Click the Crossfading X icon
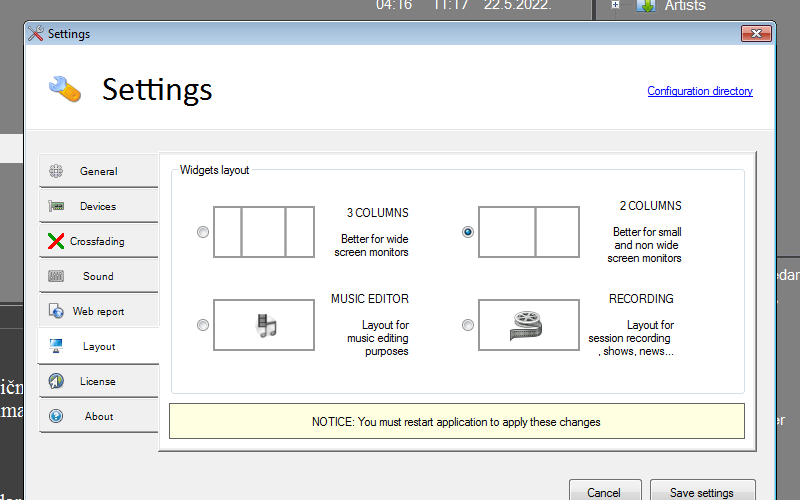Screen dimensions: 800x500 tap(56, 241)
